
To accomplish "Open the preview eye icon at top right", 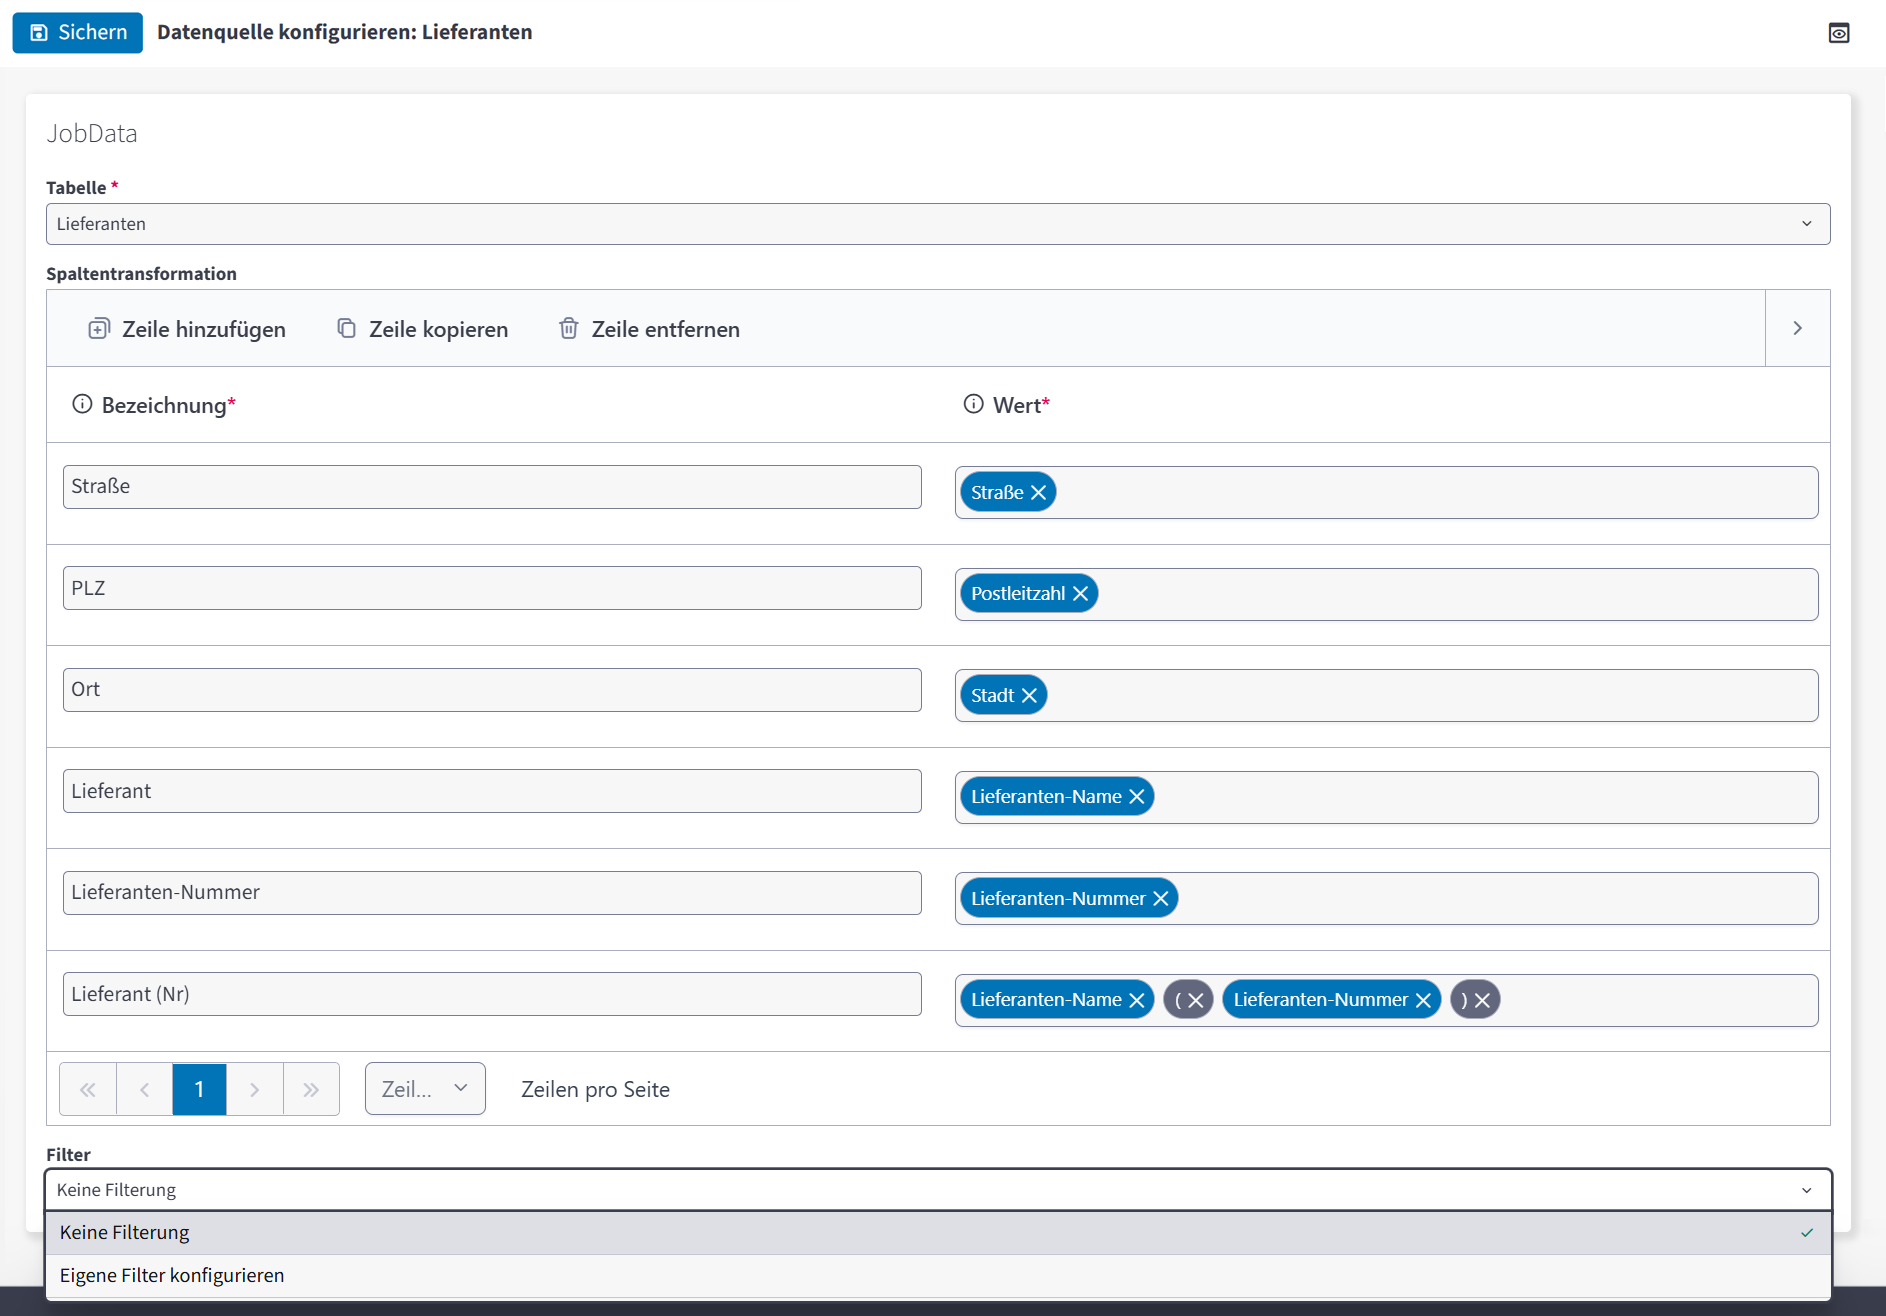I will 1838,33.
